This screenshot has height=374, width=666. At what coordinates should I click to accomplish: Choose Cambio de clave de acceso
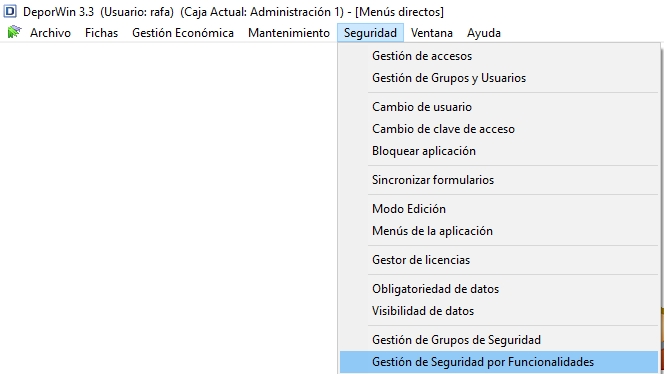pyautogui.click(x=499, y=129)
